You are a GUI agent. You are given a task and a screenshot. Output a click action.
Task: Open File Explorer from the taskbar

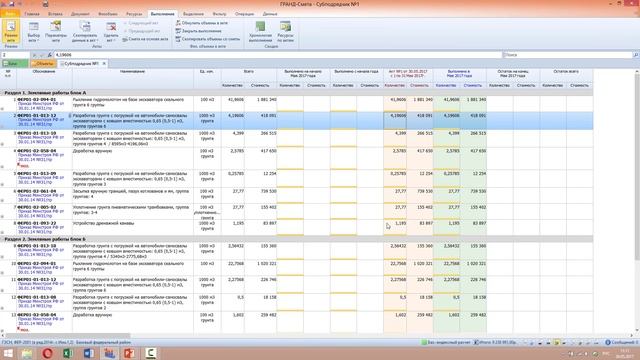click(27, 353)
